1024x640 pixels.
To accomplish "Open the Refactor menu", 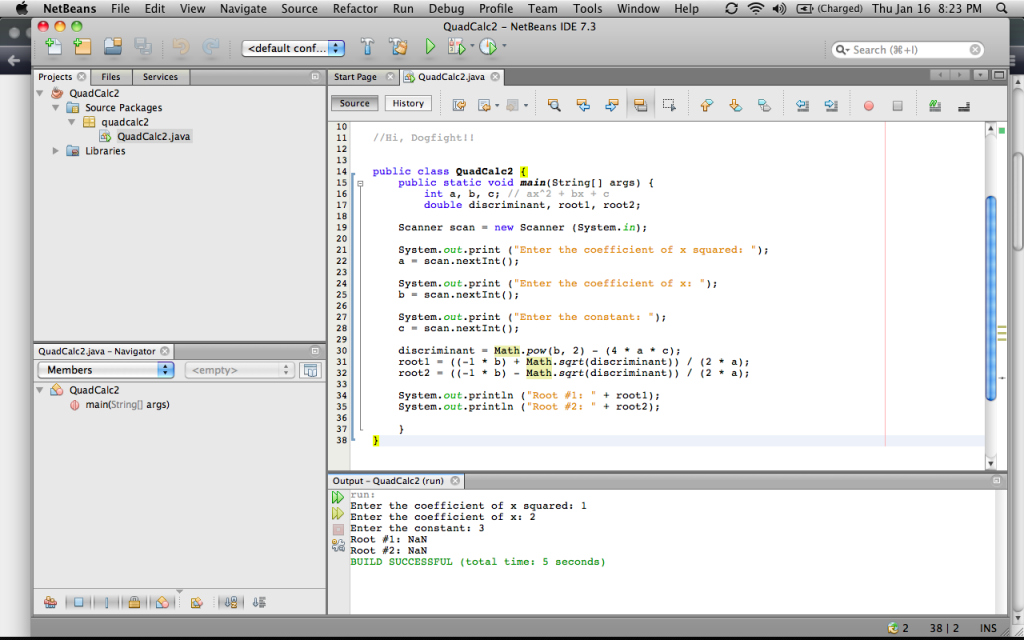I will (355, 9).
